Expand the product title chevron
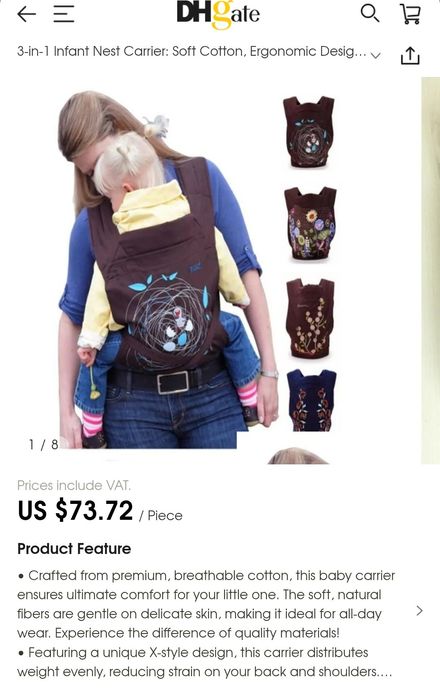This screenshot has height=699, width=440. (376, 55)
